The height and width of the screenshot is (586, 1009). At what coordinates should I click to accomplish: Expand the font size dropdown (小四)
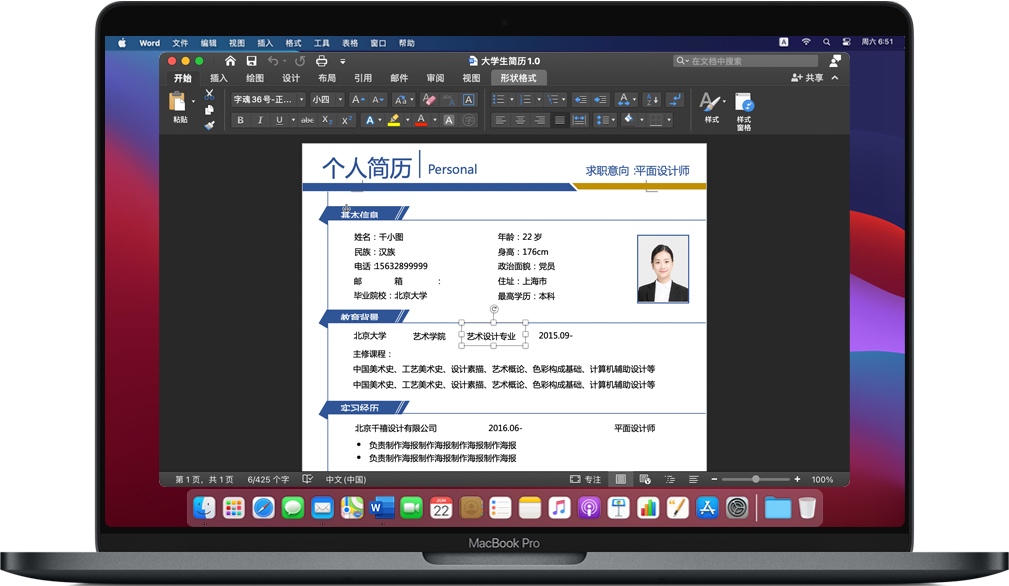coord(339,100)
